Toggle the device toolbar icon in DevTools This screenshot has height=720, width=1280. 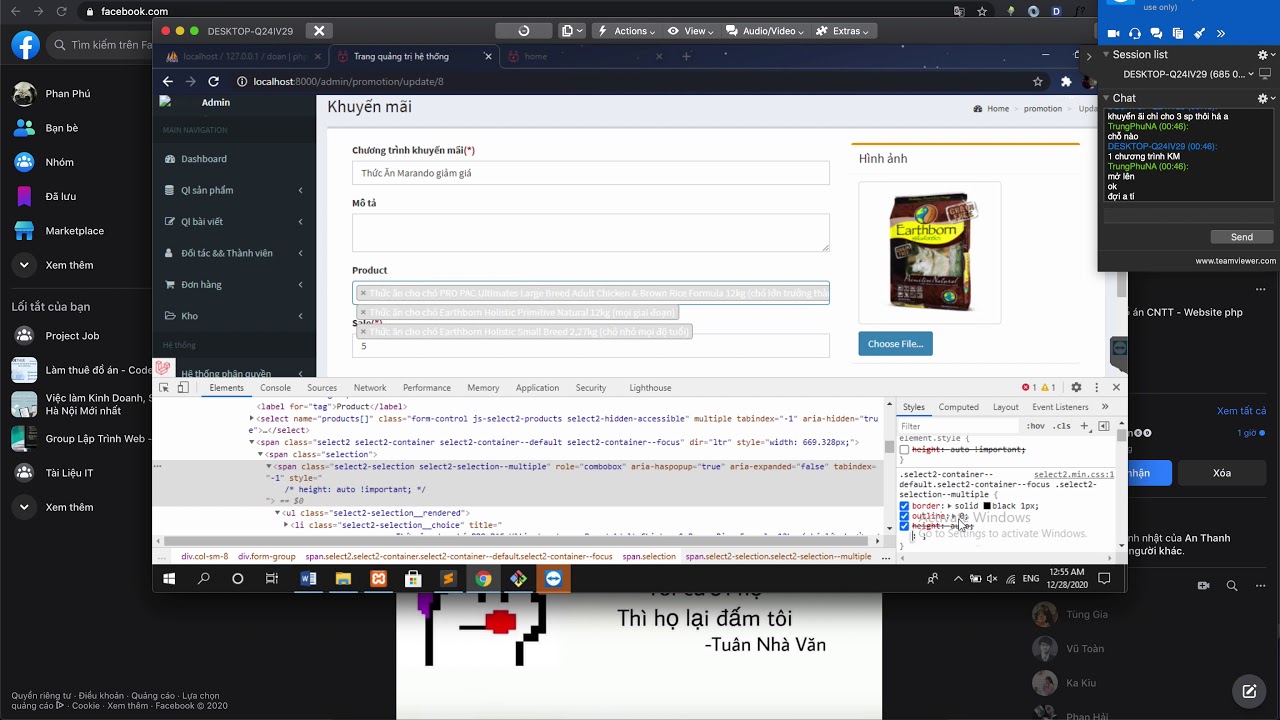click(183, 388)
